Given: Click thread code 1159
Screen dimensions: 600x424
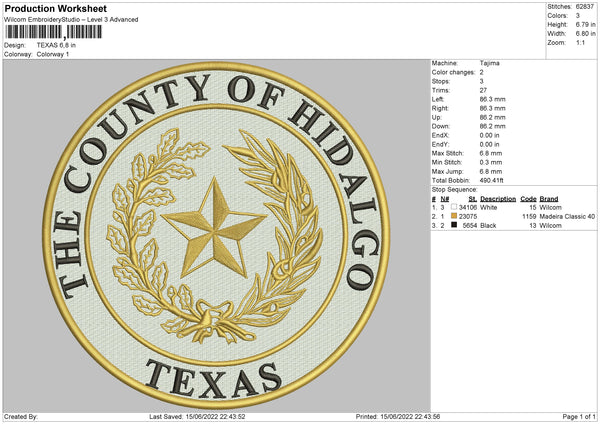Looking at the screenshot, I should tap(529, 217).
